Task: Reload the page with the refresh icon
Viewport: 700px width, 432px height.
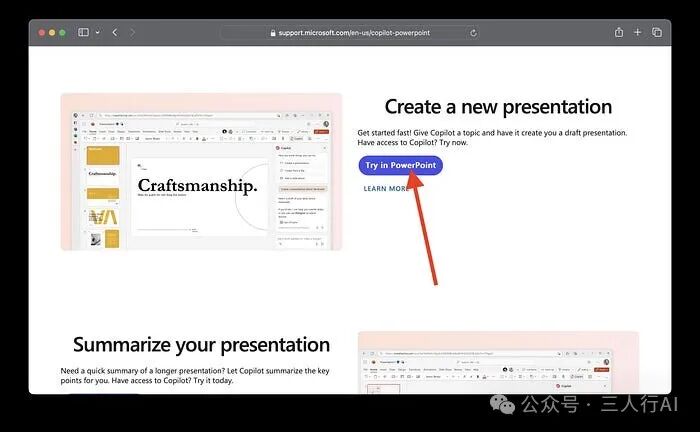Action: (473, 33)
